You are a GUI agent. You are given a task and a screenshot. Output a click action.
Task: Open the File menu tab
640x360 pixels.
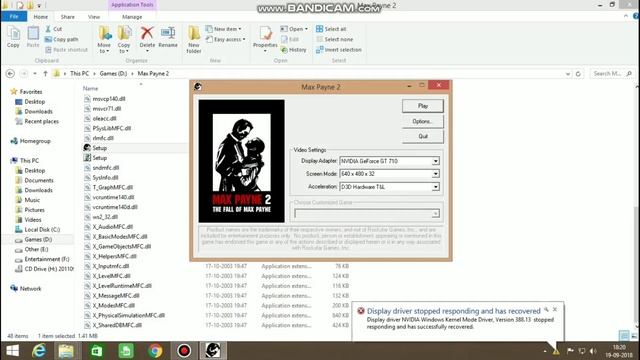(14, 17)
